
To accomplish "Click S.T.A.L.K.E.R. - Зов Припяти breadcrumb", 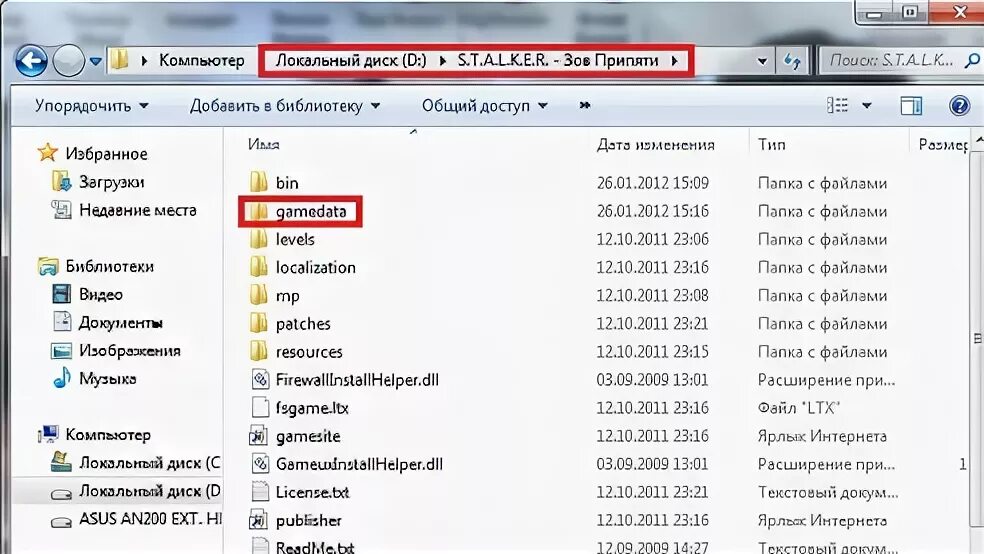I will coord(558,60).
